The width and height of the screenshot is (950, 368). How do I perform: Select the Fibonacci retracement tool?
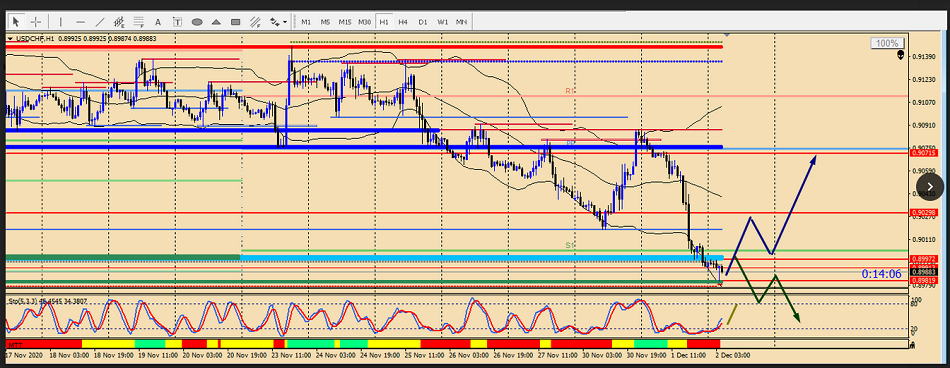coord(139,22)
